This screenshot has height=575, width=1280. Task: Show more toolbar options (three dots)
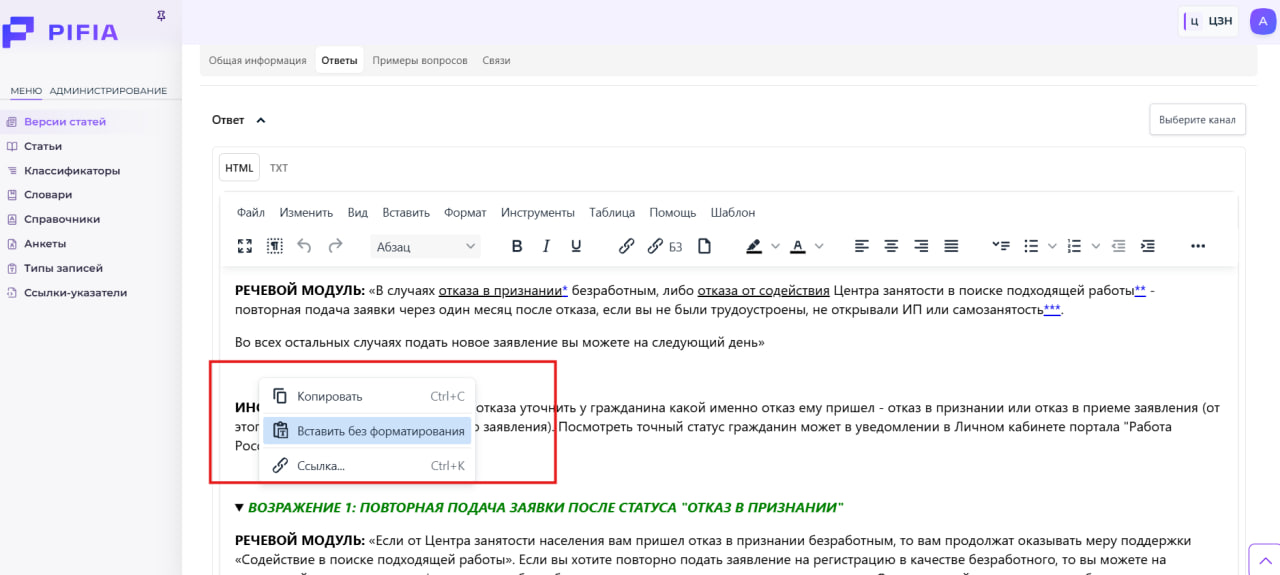1198,246
